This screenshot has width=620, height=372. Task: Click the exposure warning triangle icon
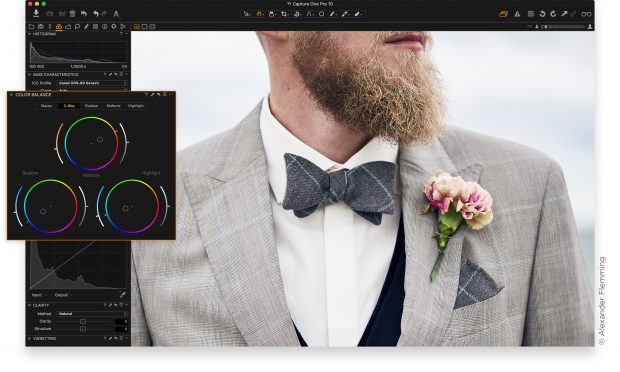[x=517, y=14]
